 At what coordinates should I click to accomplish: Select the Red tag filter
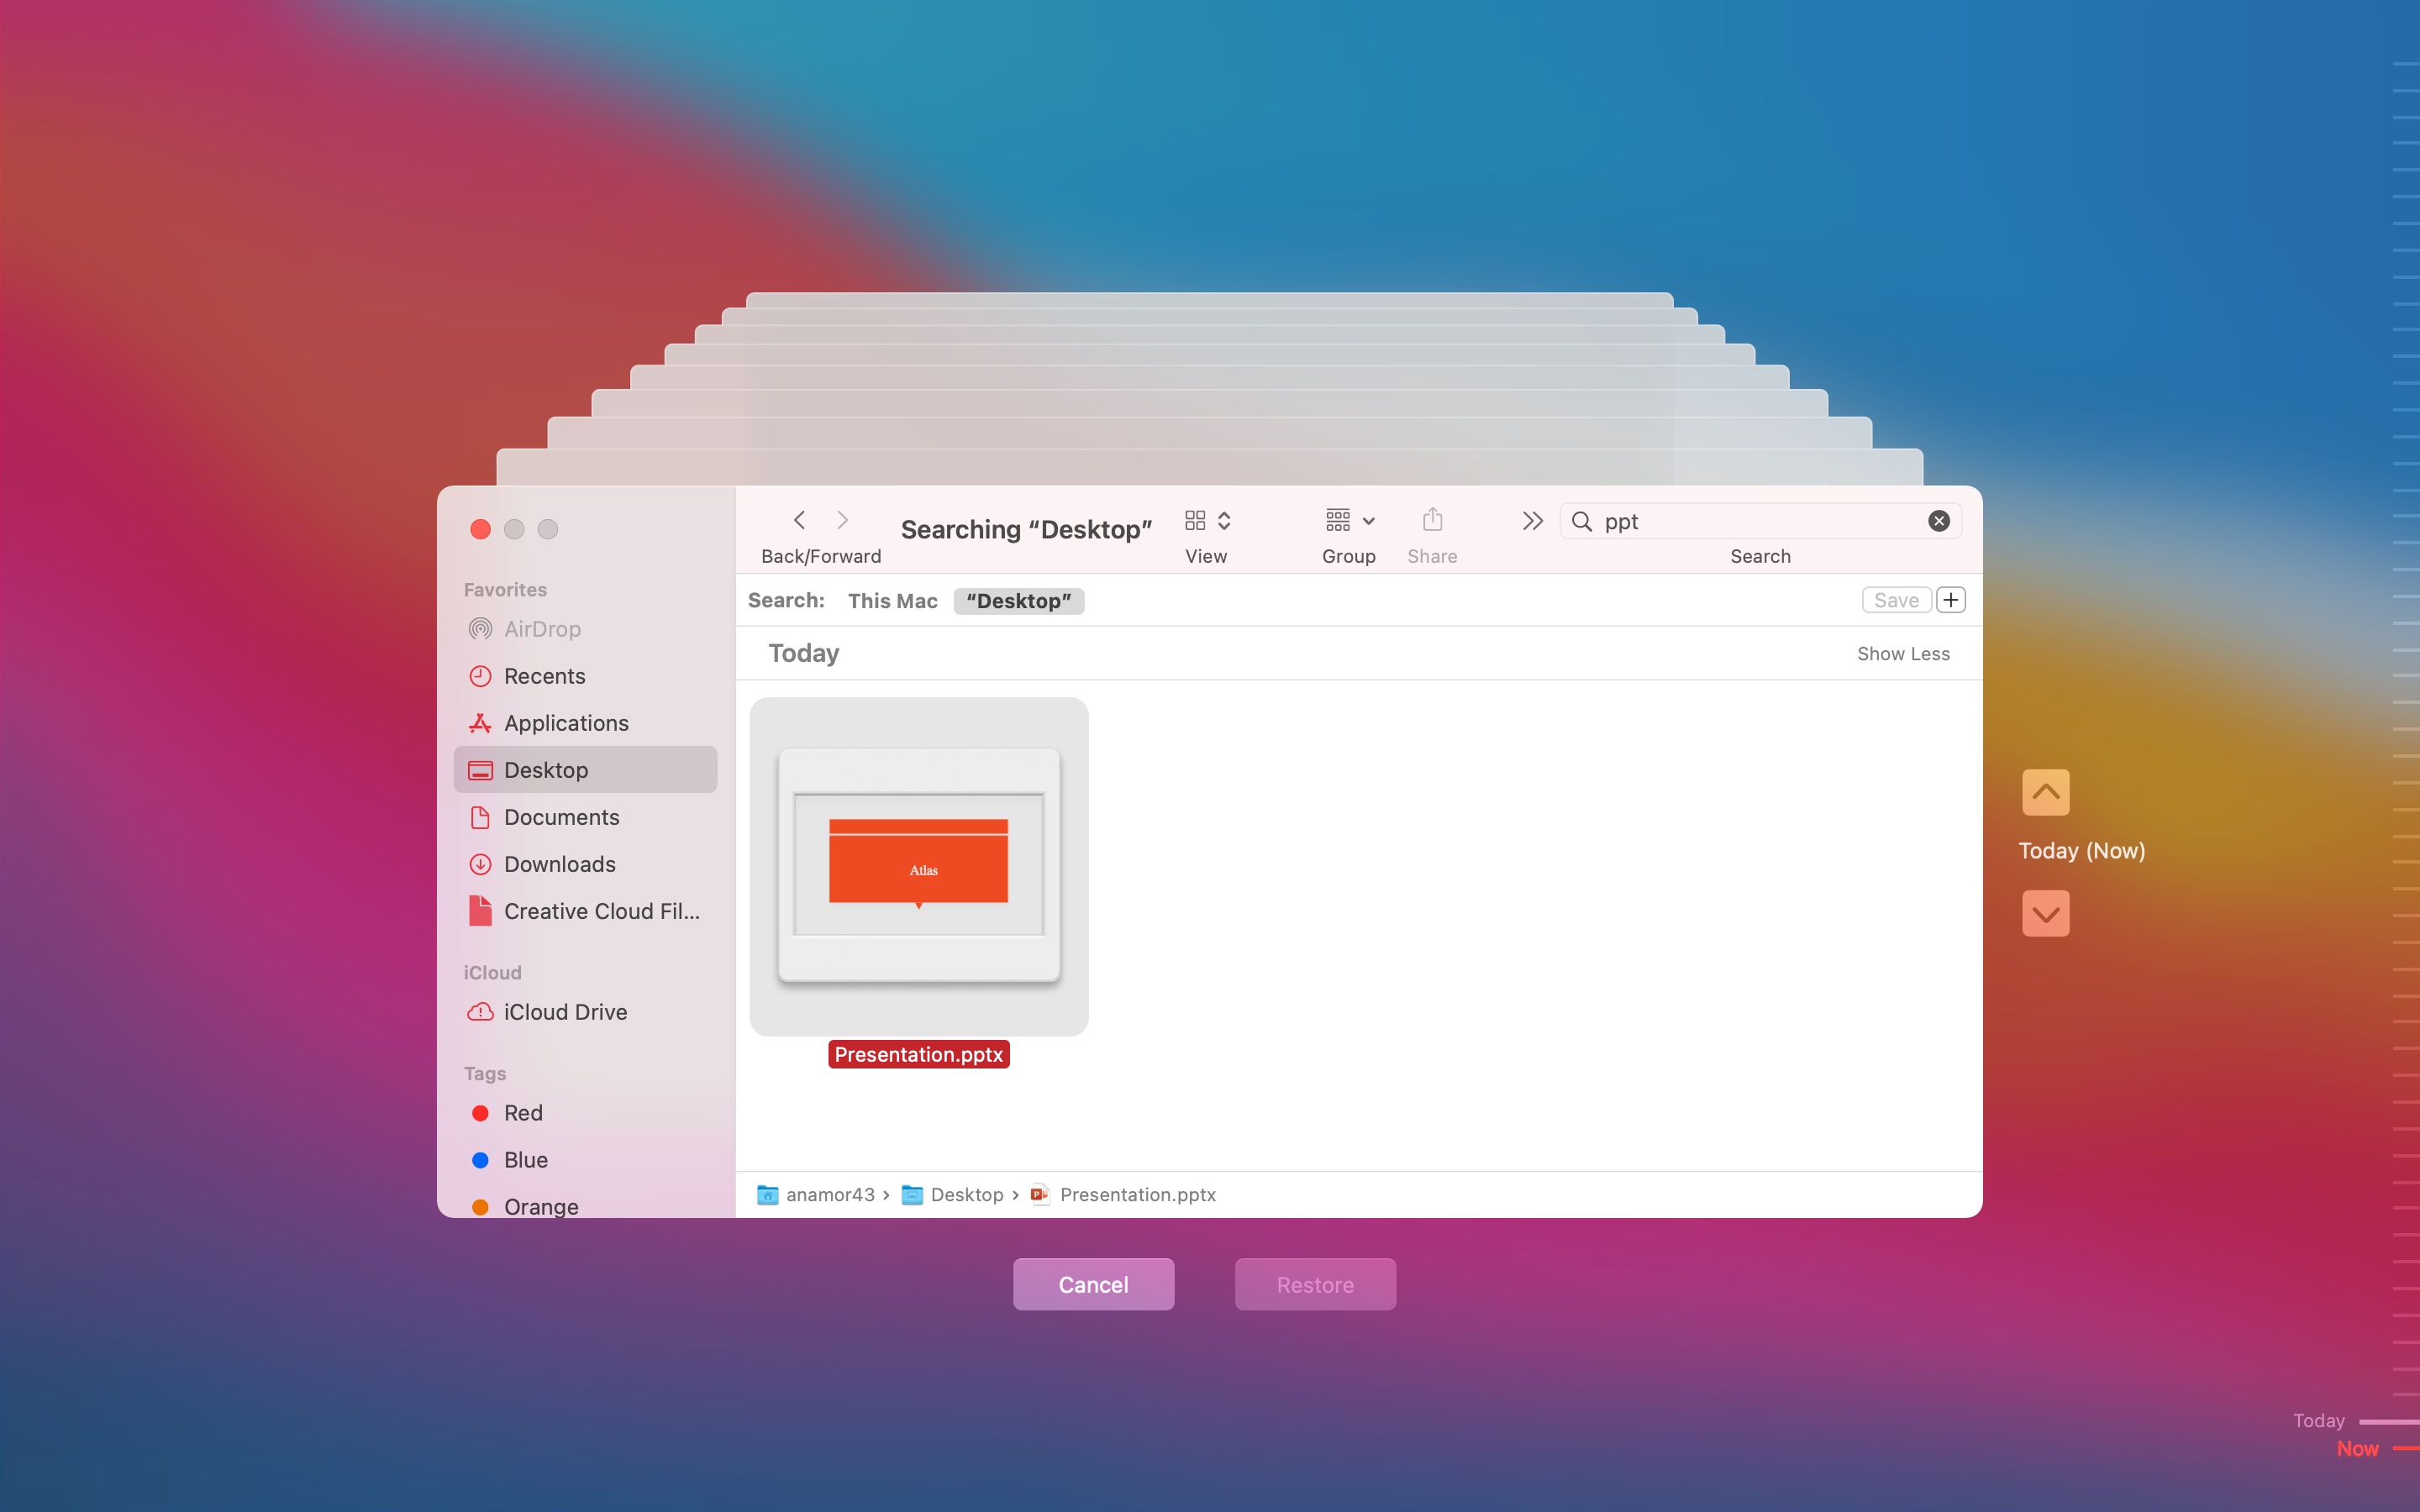coord(523,1111)
